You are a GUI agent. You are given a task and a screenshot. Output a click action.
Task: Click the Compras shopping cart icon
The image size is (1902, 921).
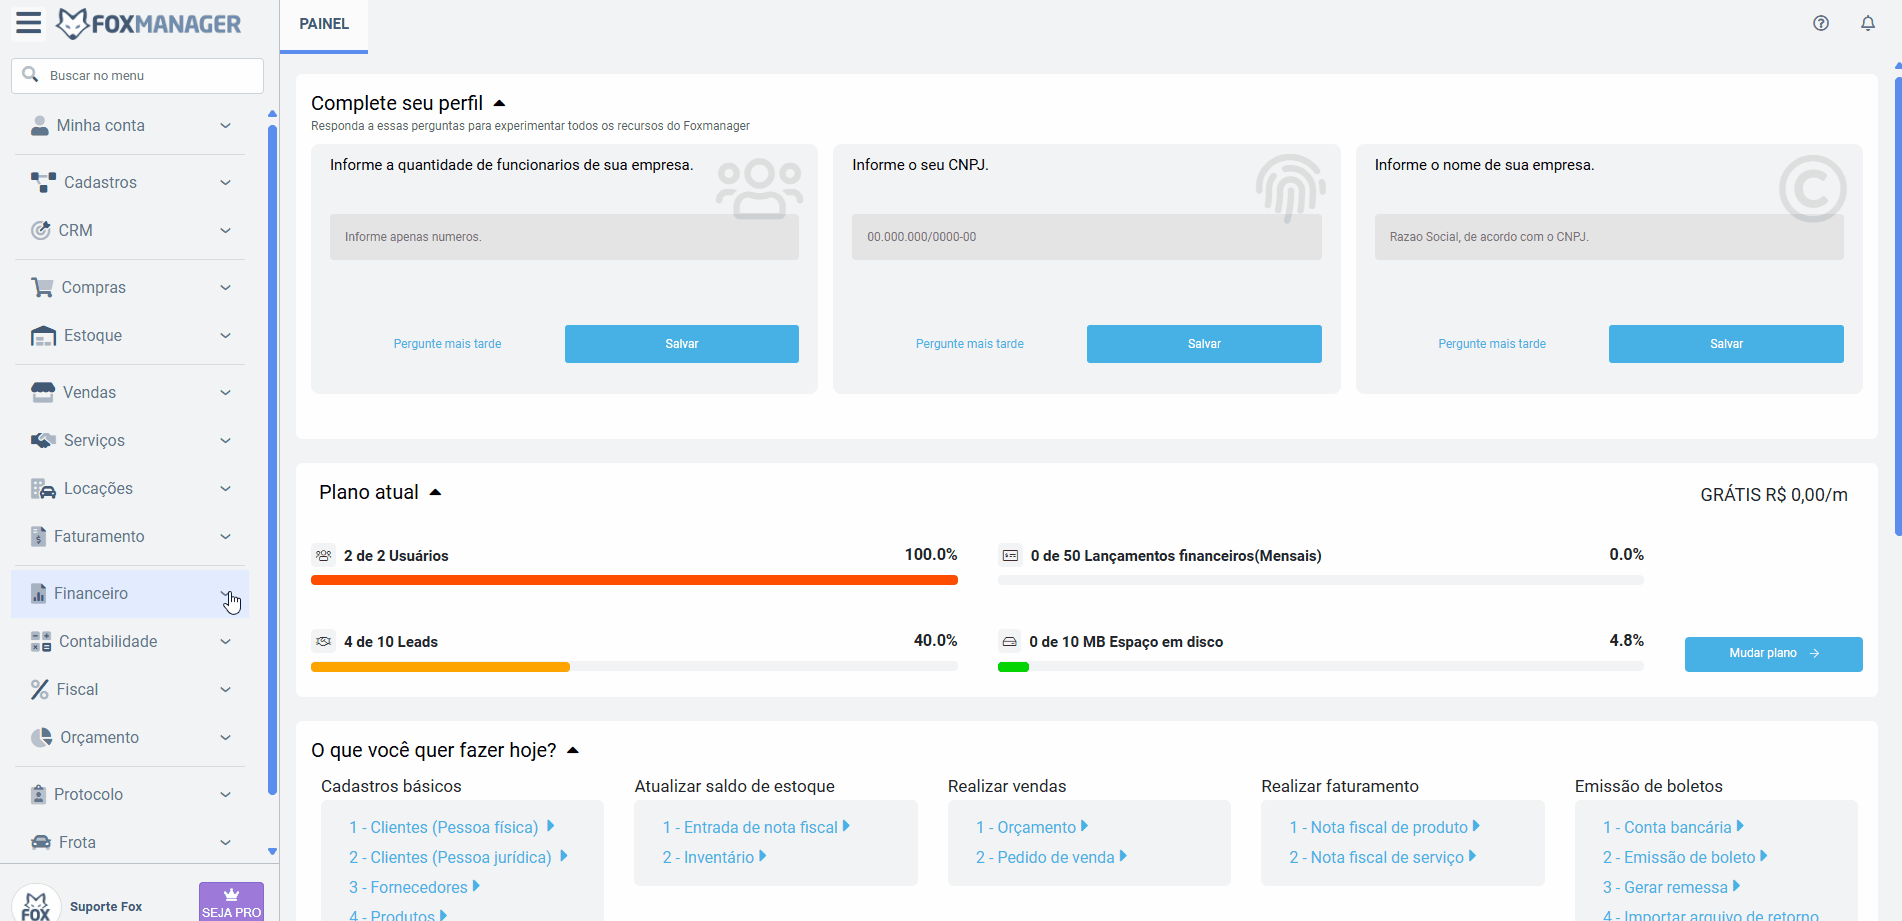(x=42, y=287)
